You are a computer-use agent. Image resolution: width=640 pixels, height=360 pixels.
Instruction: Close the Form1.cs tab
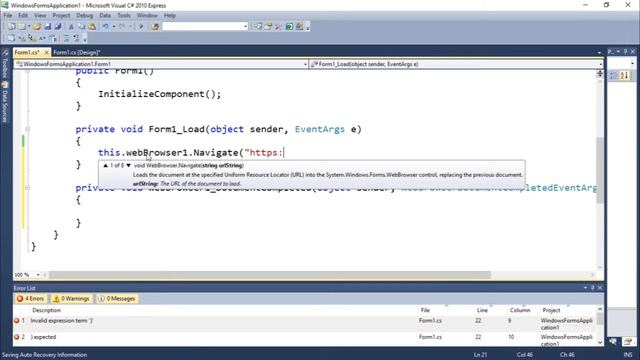46,53
